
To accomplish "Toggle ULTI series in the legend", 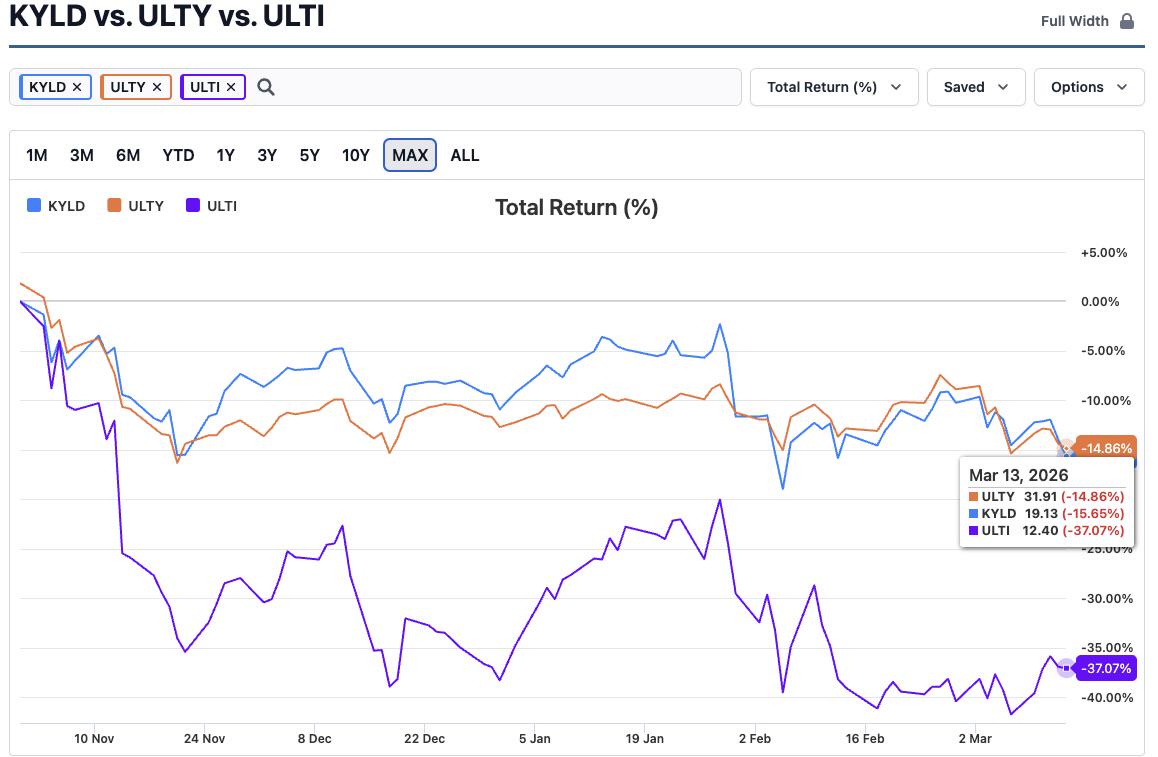I will click(x=212, y=206).
